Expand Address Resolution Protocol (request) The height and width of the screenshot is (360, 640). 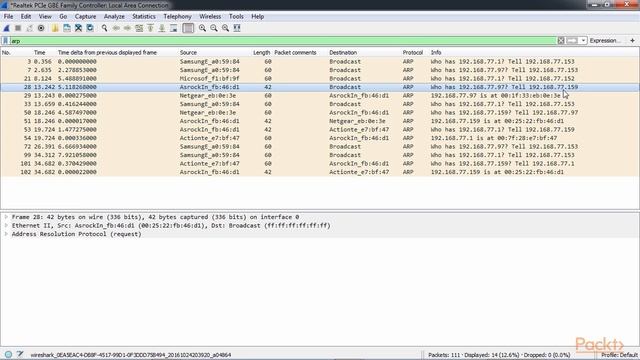tap(6, 234)
